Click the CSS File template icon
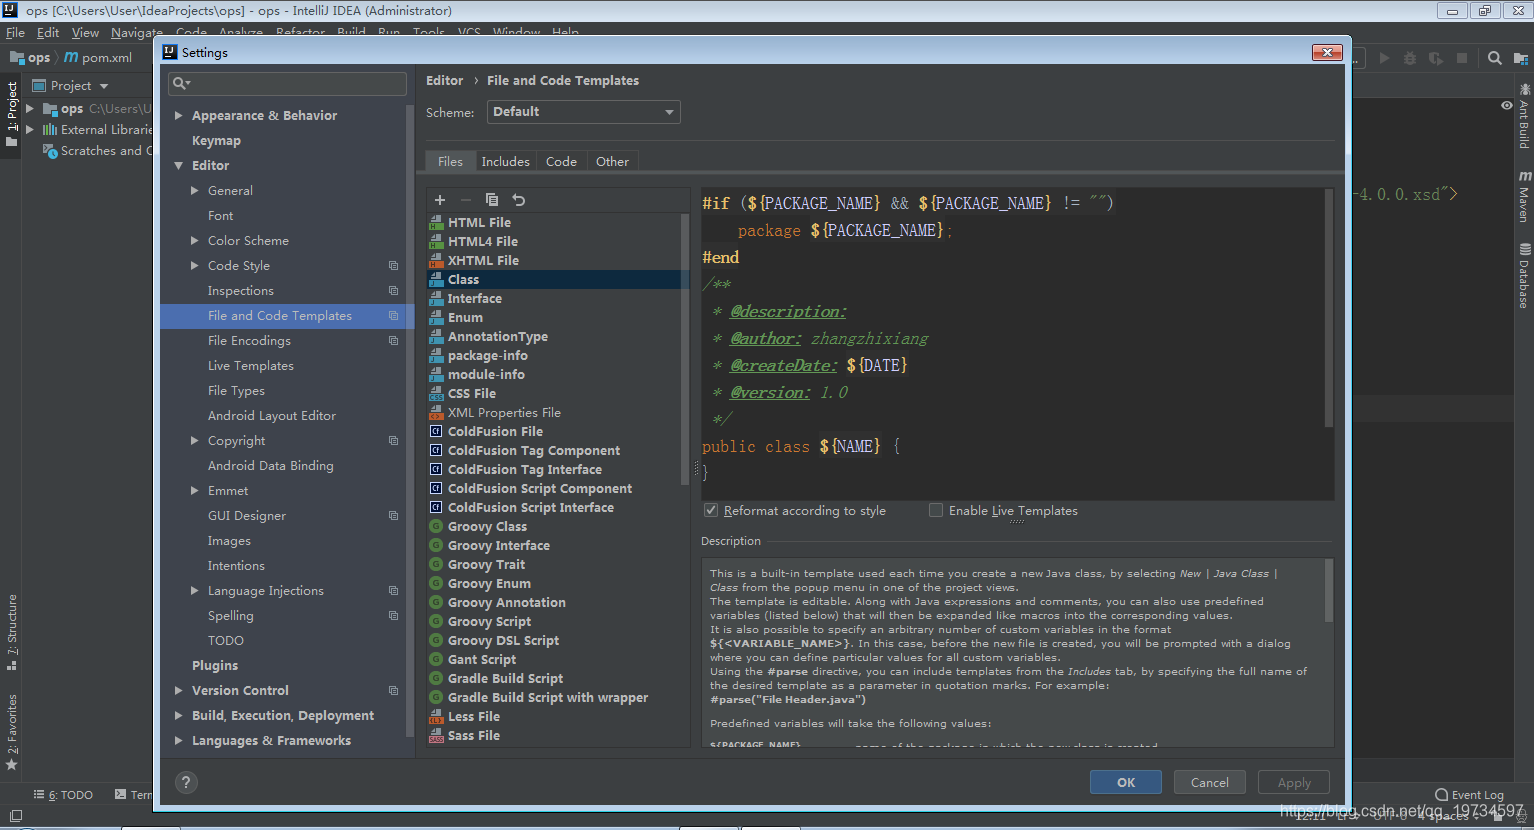 point(436,393)
